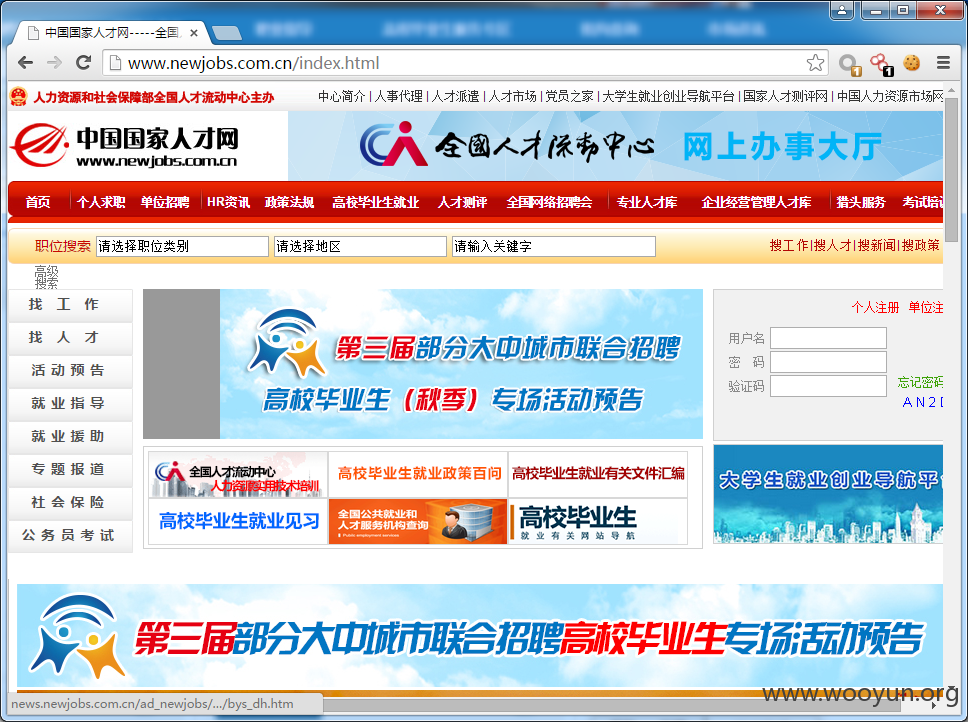
Task: Click the address bar URL
Action: [x=253, y=63]
